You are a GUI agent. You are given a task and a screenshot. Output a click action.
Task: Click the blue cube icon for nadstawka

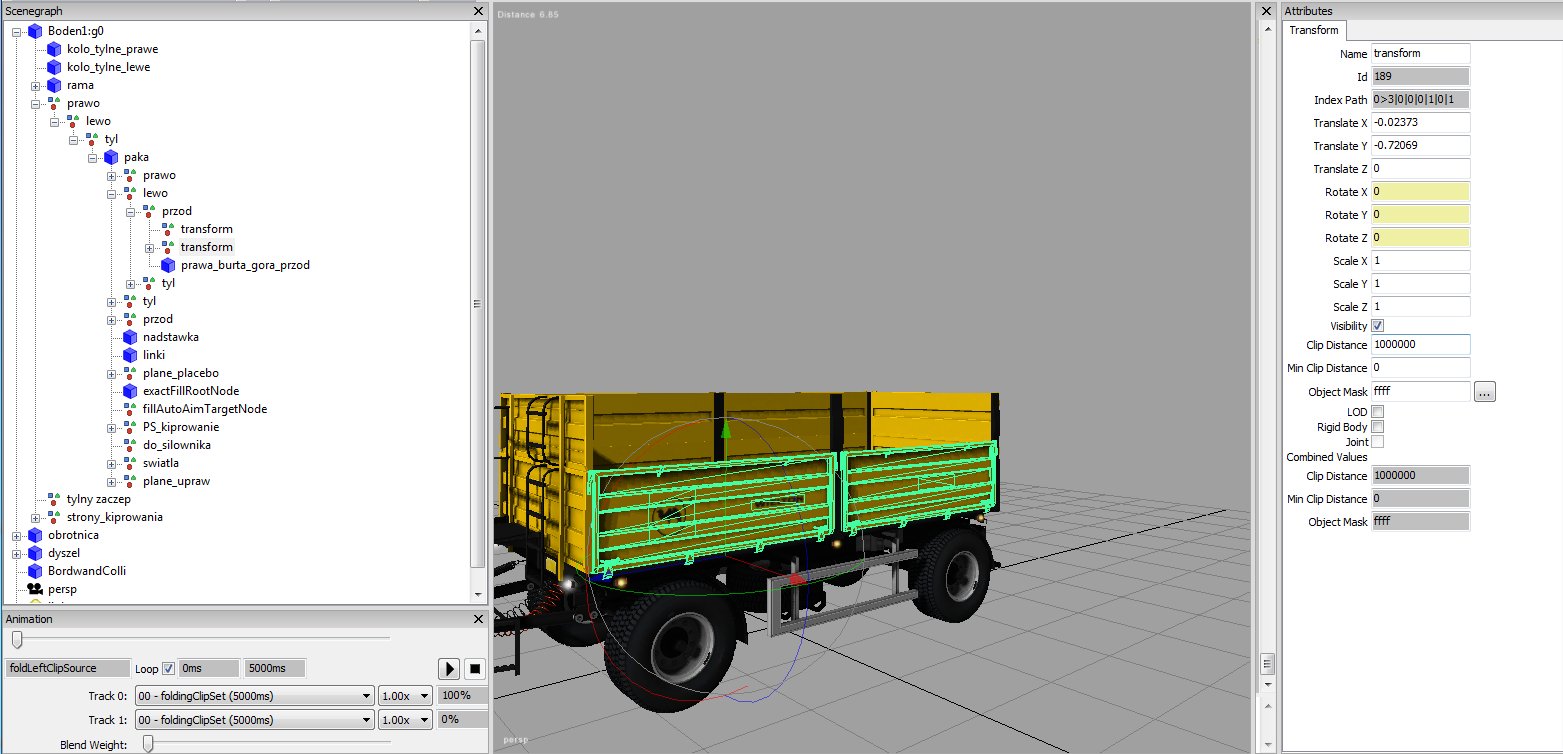pos(130,337)
